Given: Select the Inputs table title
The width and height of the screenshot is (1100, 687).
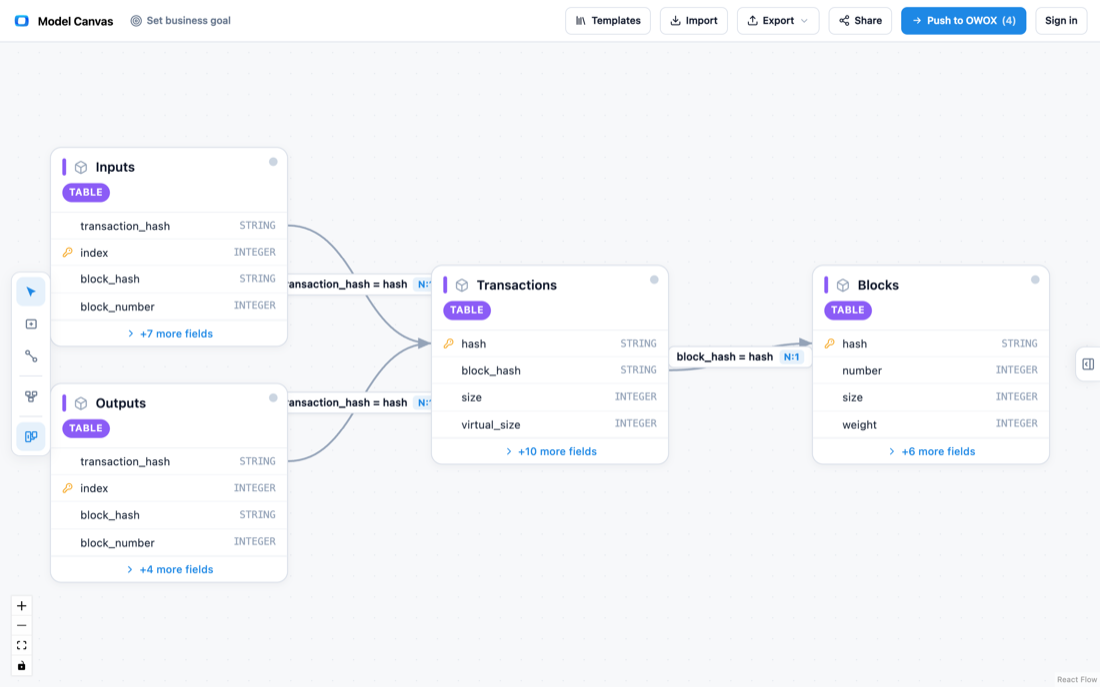Looking at the screenshot, I should pos(115,167).
